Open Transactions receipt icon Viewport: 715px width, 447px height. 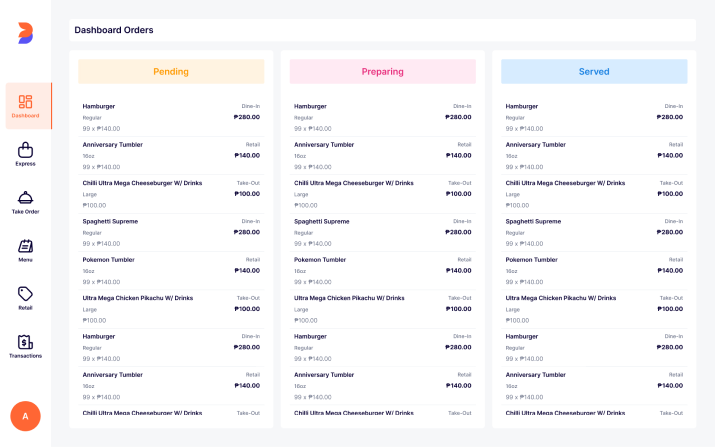[x=25, y=342]
